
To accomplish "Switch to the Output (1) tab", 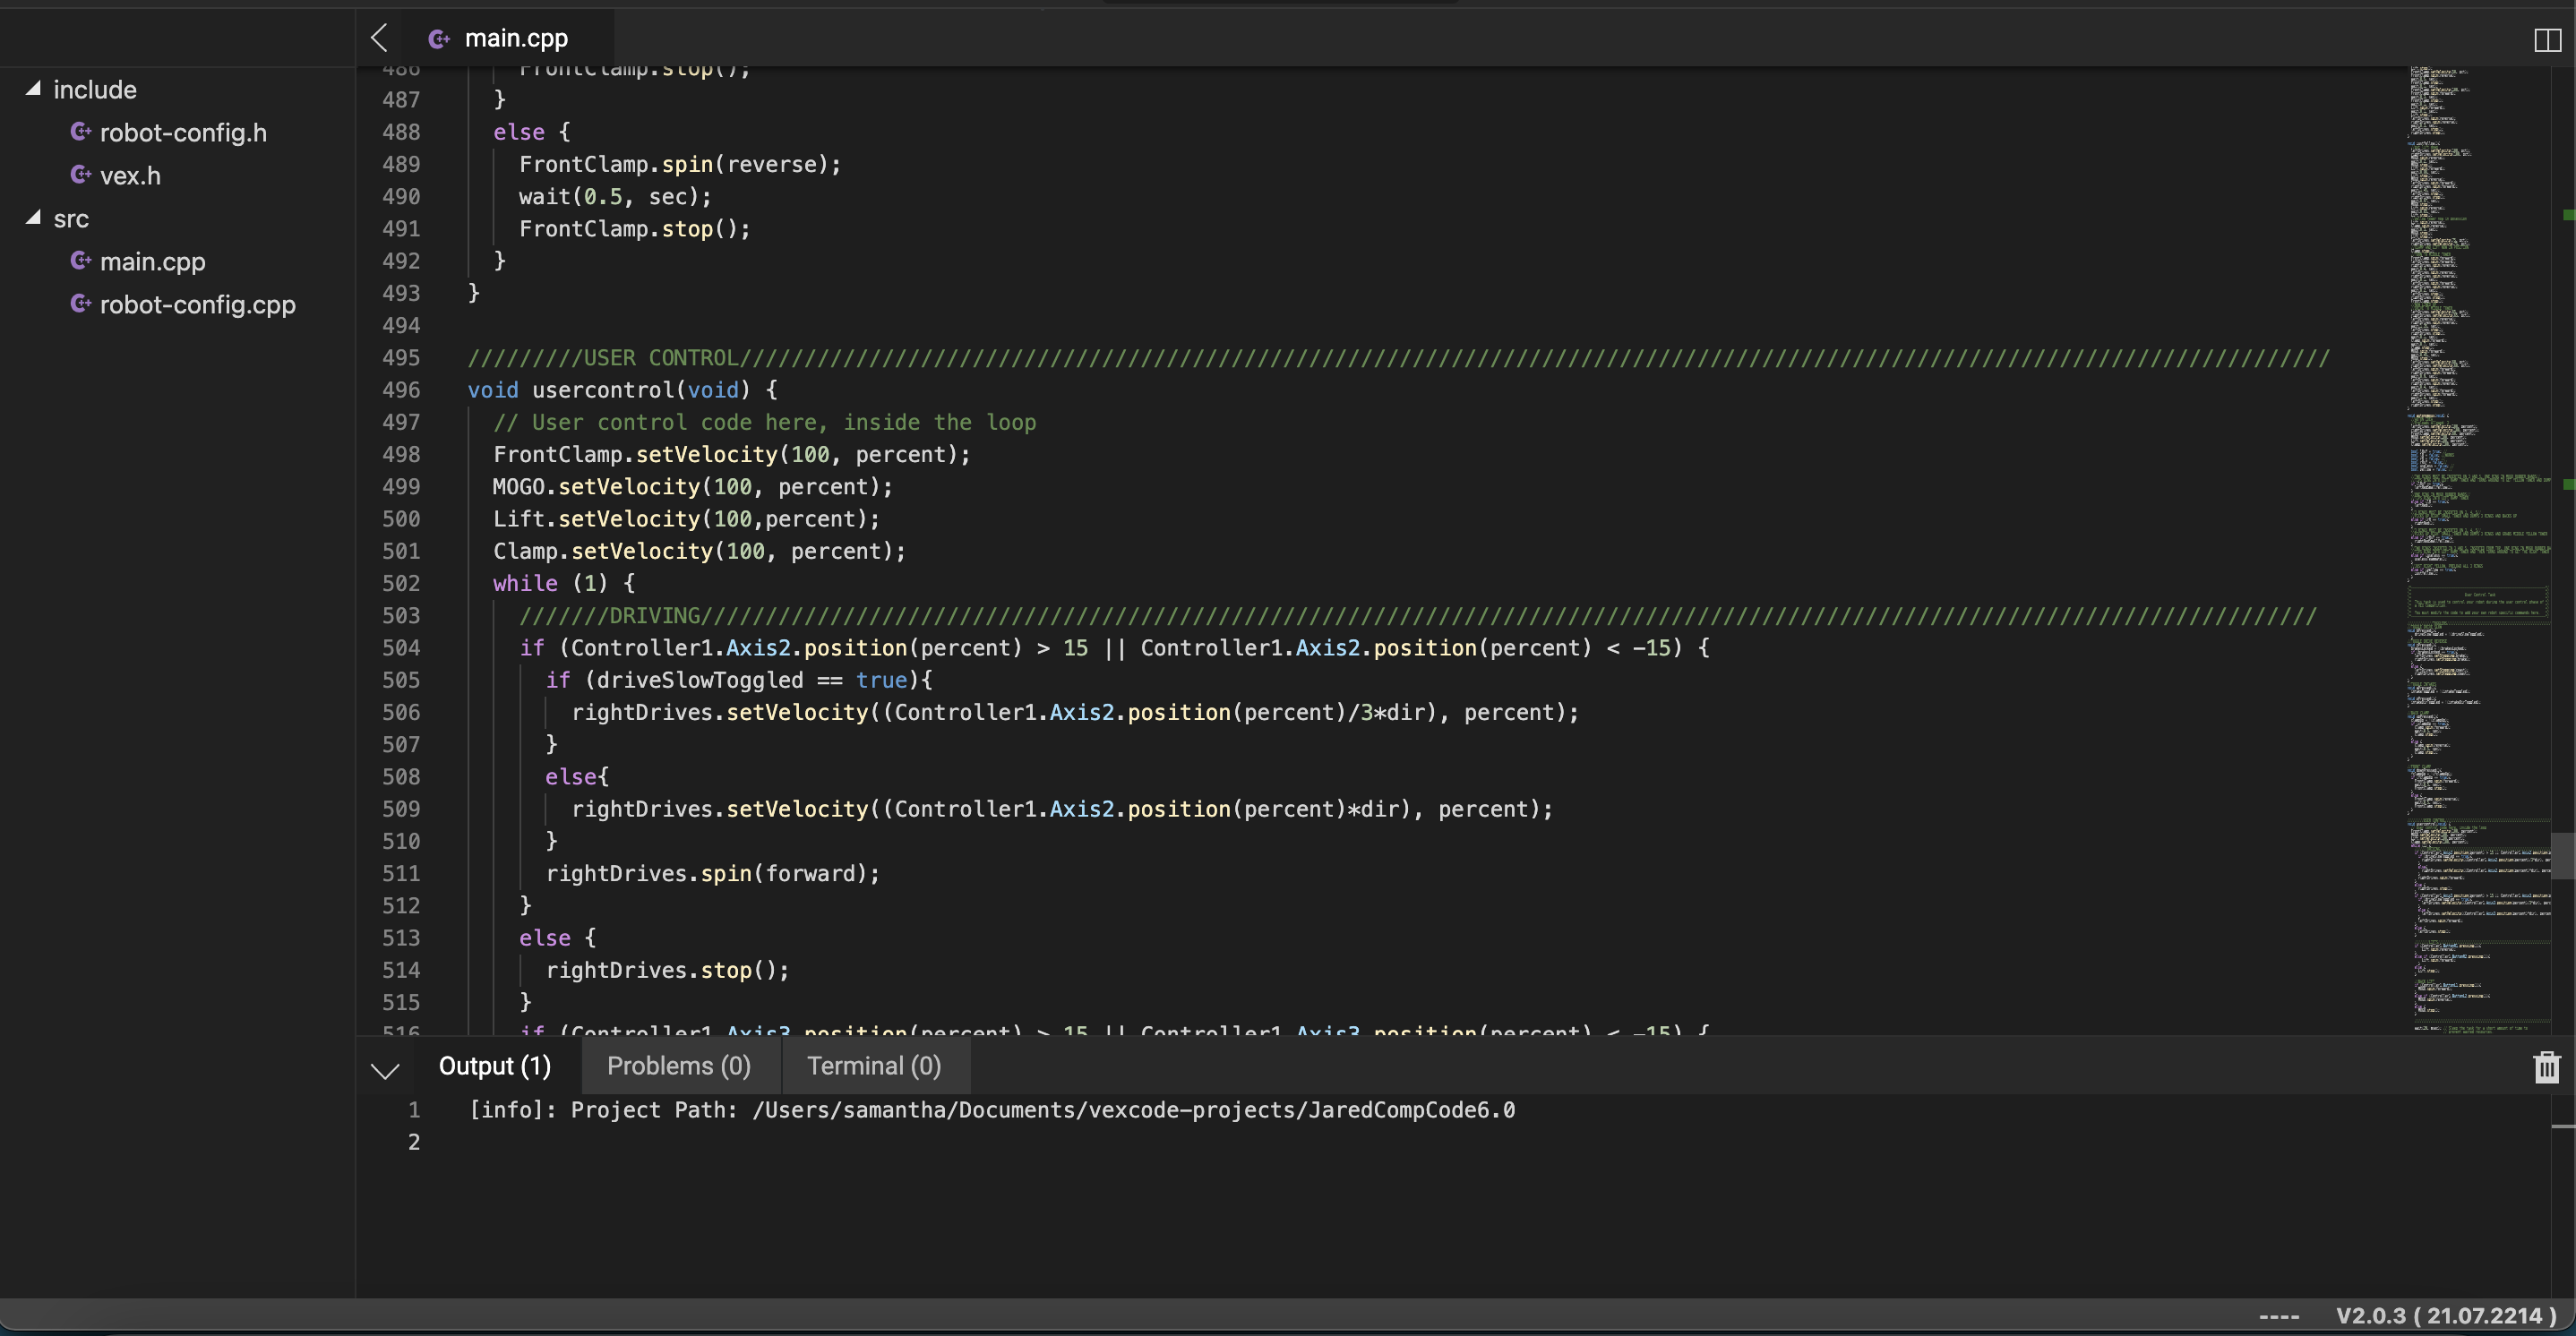I will point(494,1066).
